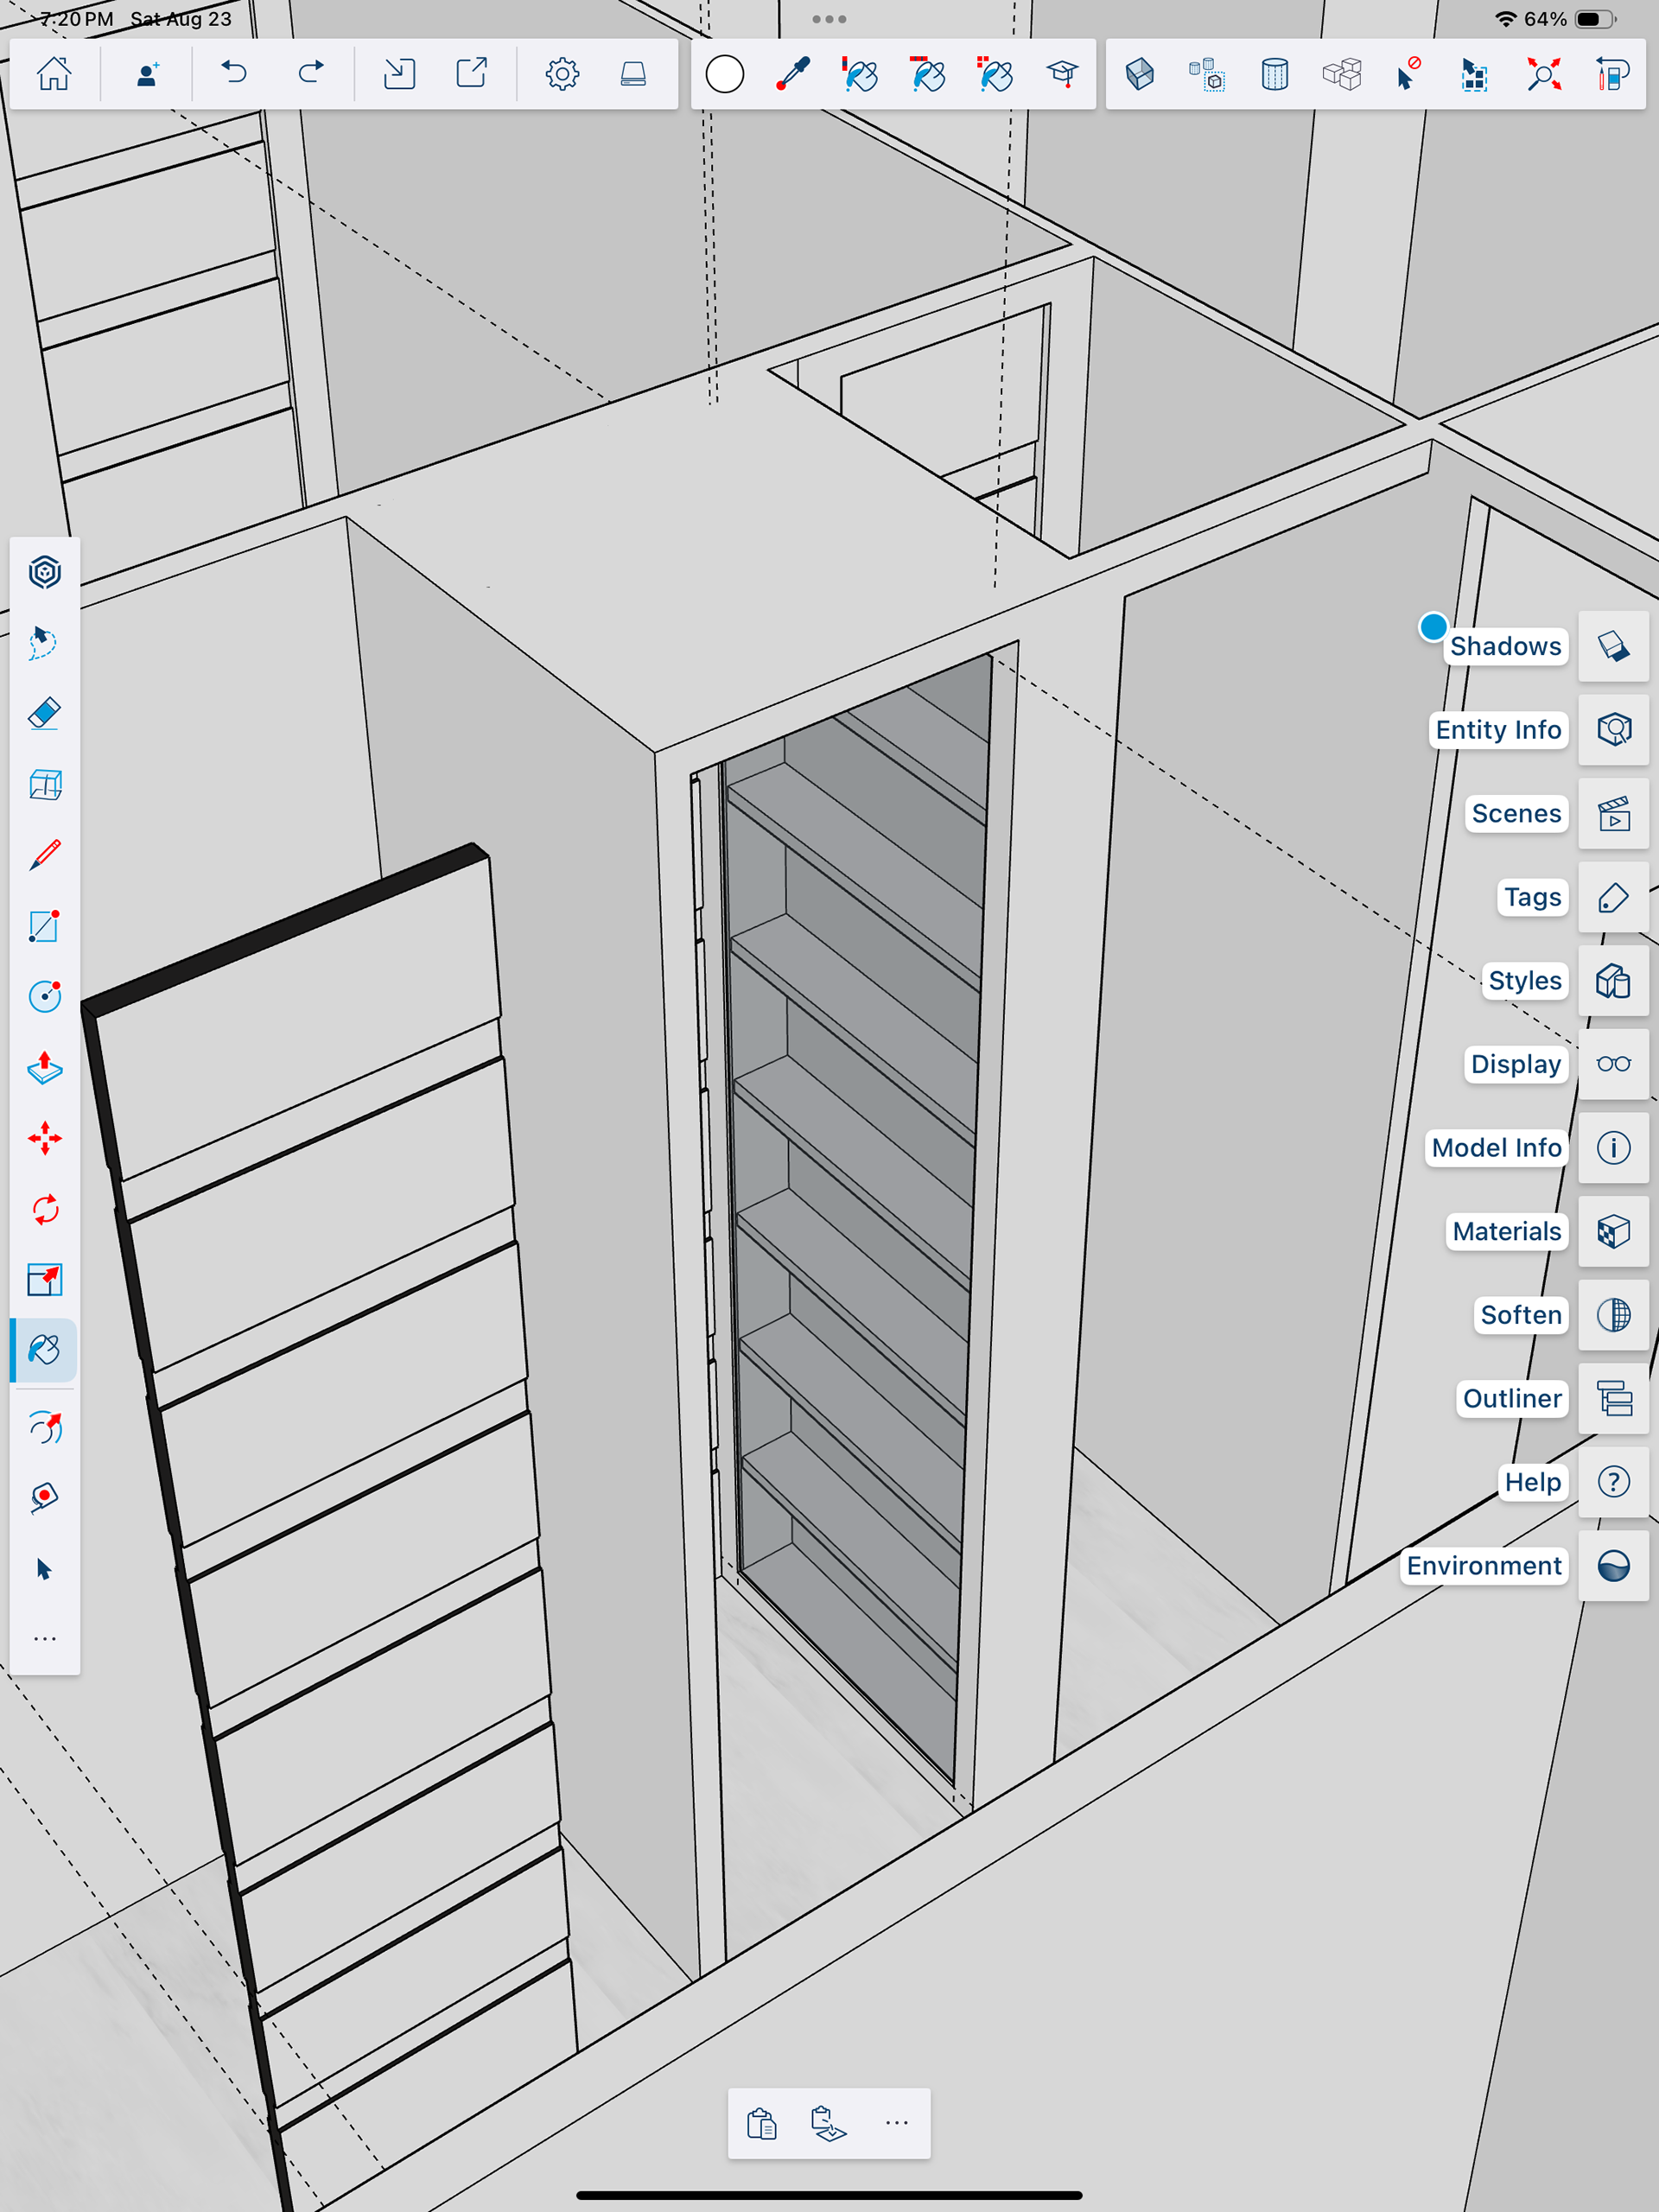1659x2212 pixels.
Task: Tap the Zoom Extents icon
Action: 1543,74
